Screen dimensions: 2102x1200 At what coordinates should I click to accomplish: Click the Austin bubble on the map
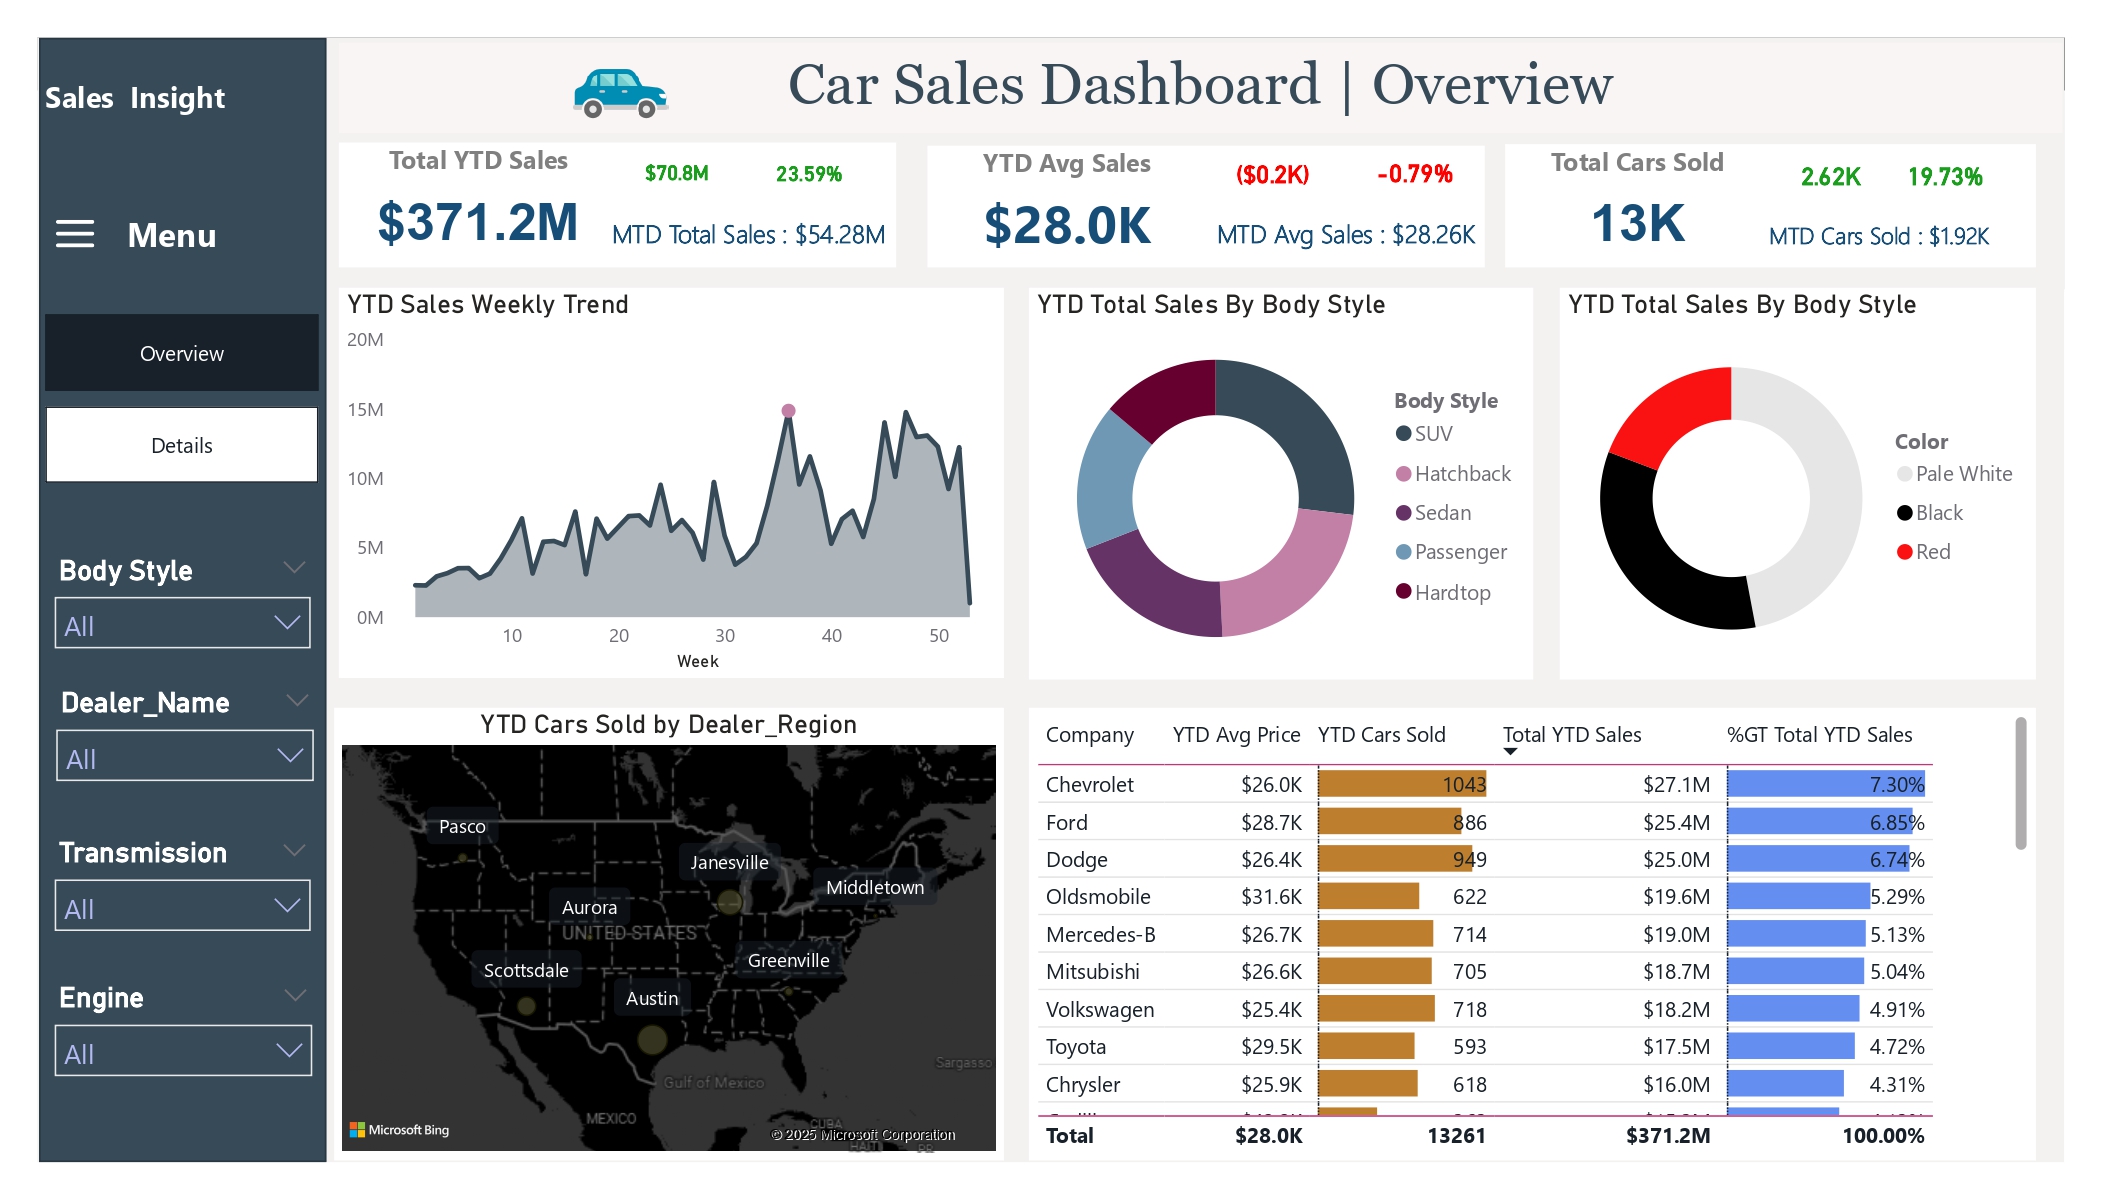pos(653,1040)
